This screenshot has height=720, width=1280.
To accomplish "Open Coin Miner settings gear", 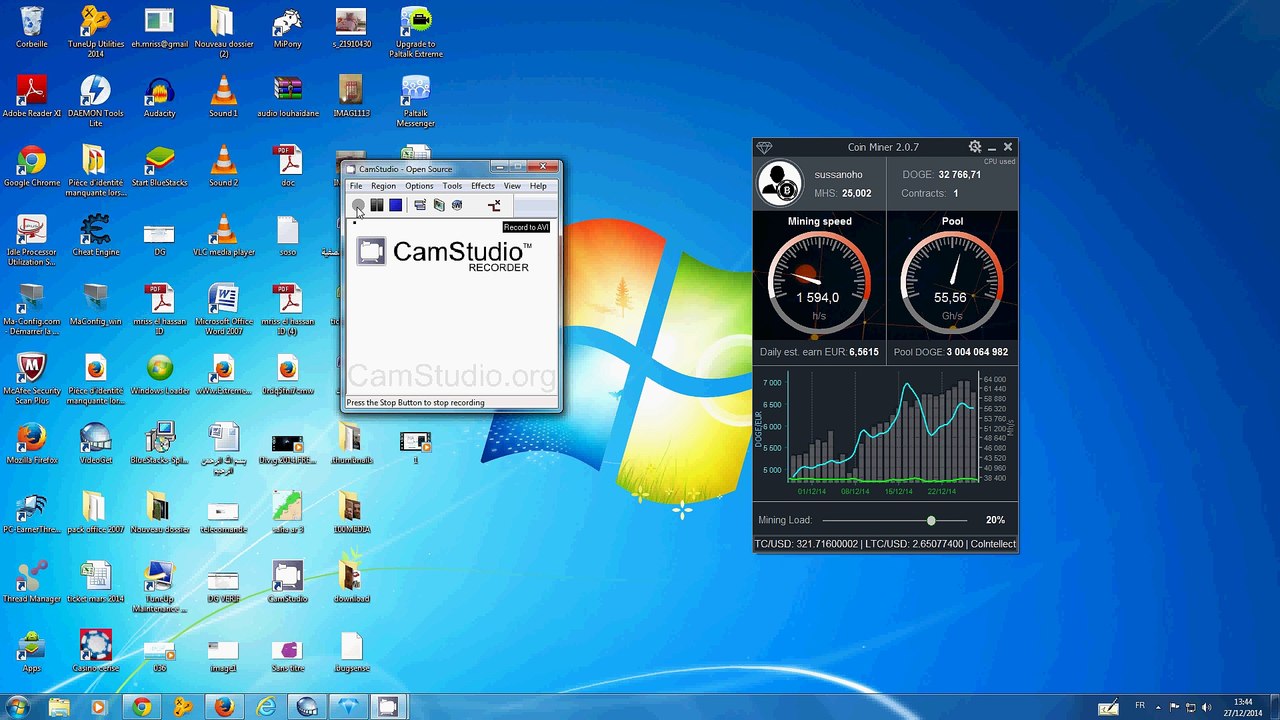I will point(975,147).
